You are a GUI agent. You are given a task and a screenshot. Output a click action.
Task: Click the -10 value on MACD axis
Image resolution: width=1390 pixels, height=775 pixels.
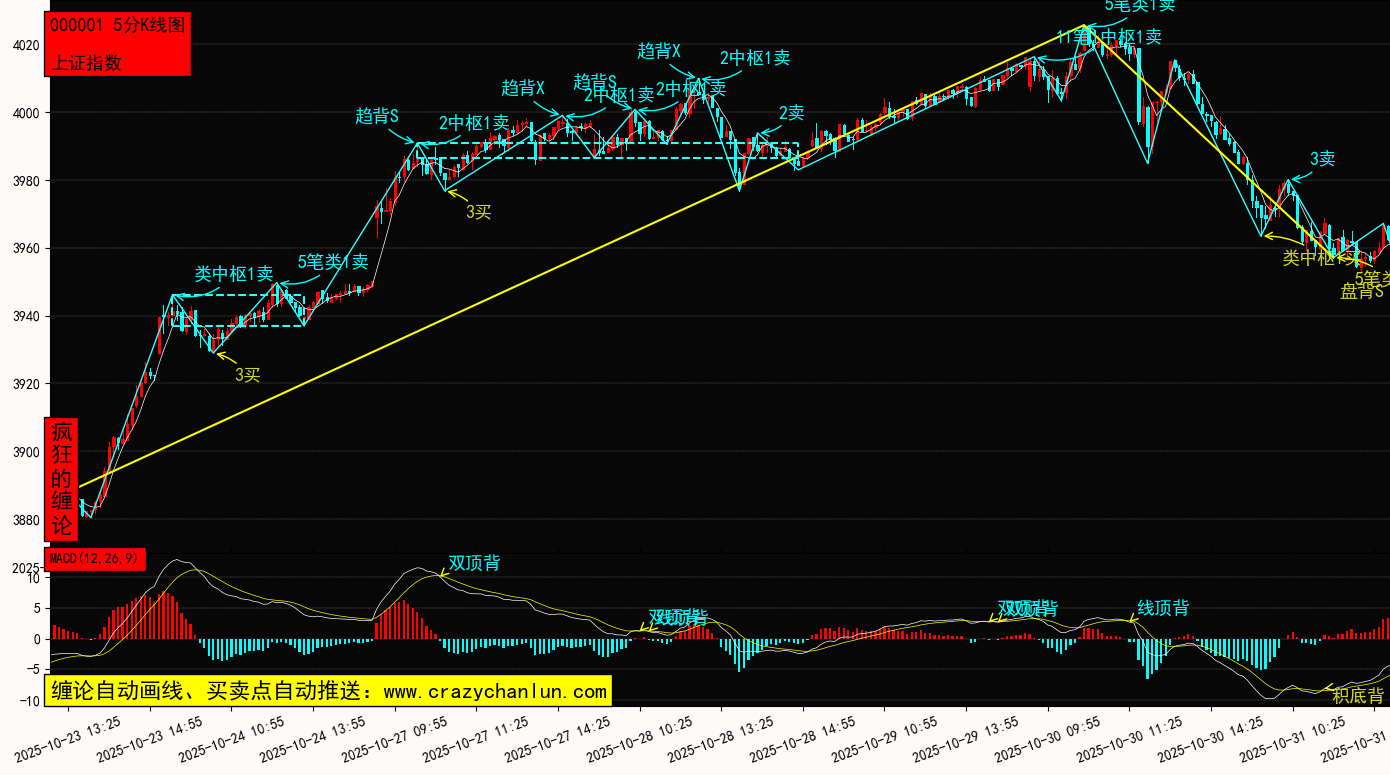coord(32,701)
